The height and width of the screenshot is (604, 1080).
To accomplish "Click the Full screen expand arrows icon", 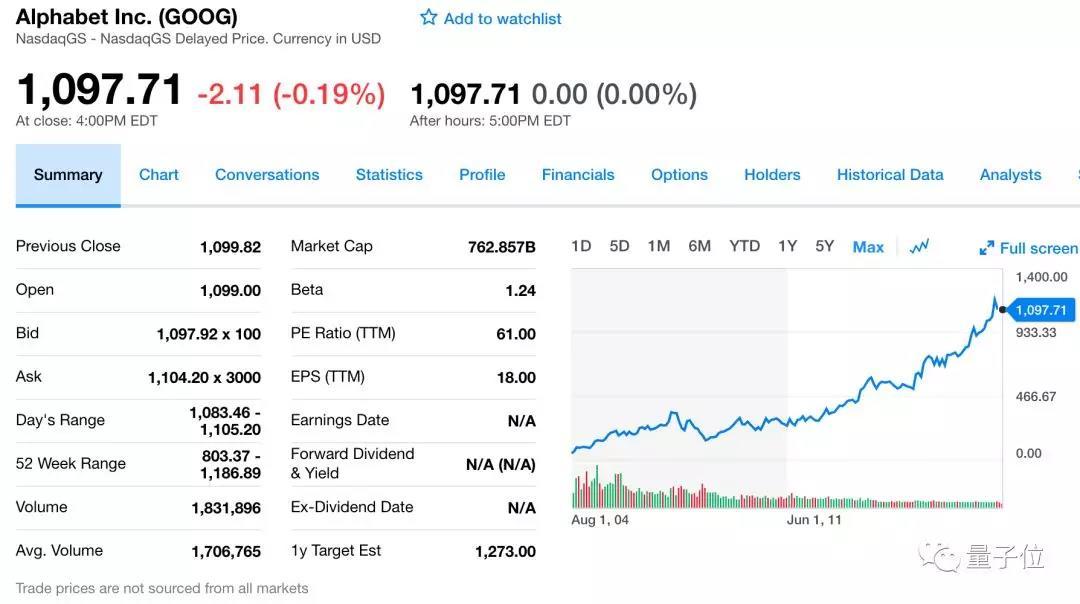I will pos(986,248).
